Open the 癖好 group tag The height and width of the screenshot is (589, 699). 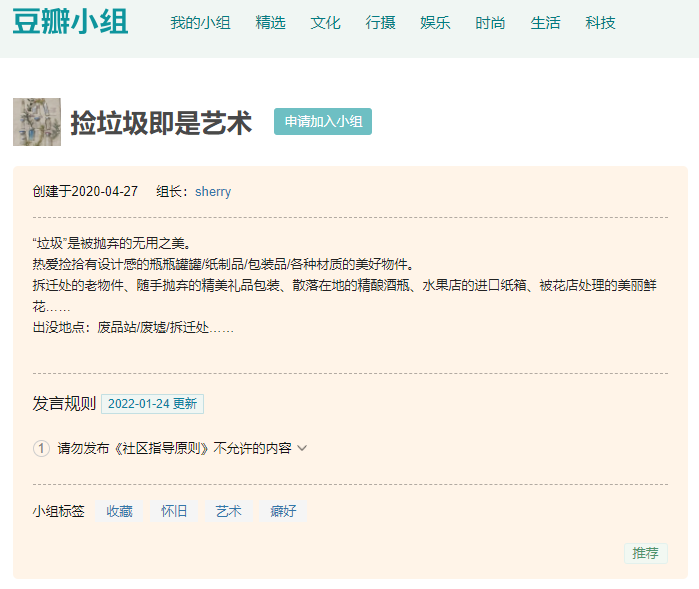pos(283,511)
